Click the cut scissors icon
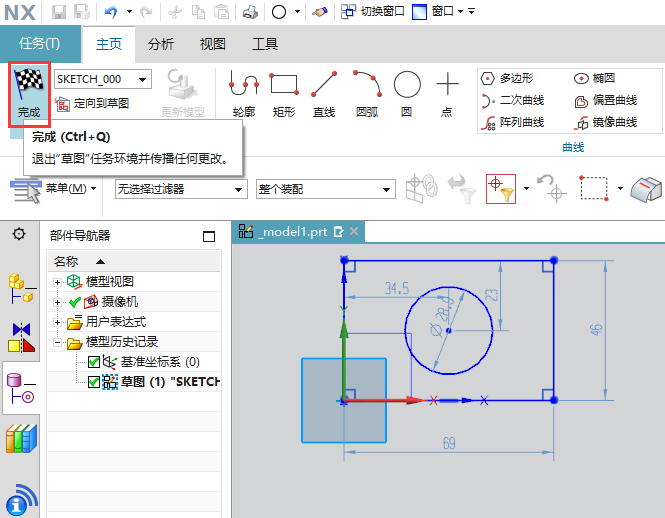The width and height of the screenshot is (665, 518). [x=175, y=12]
